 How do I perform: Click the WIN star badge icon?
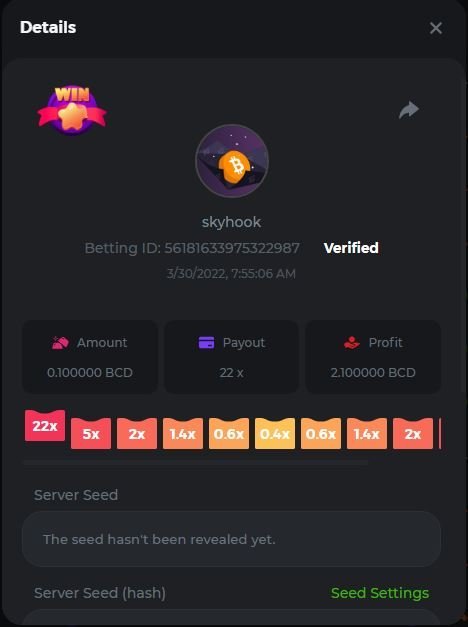point(72,110)
